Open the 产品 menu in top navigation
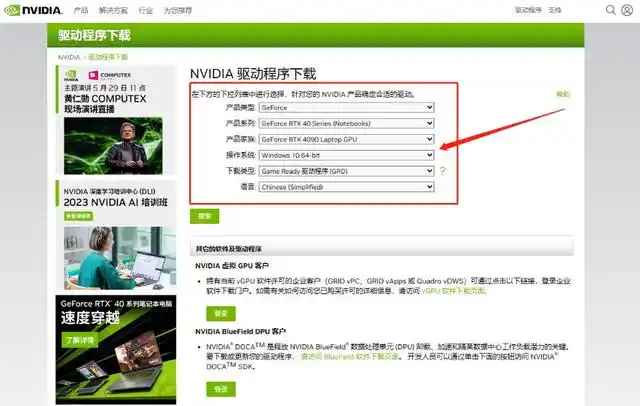640x406 pixels. click(x=80, y=10)
